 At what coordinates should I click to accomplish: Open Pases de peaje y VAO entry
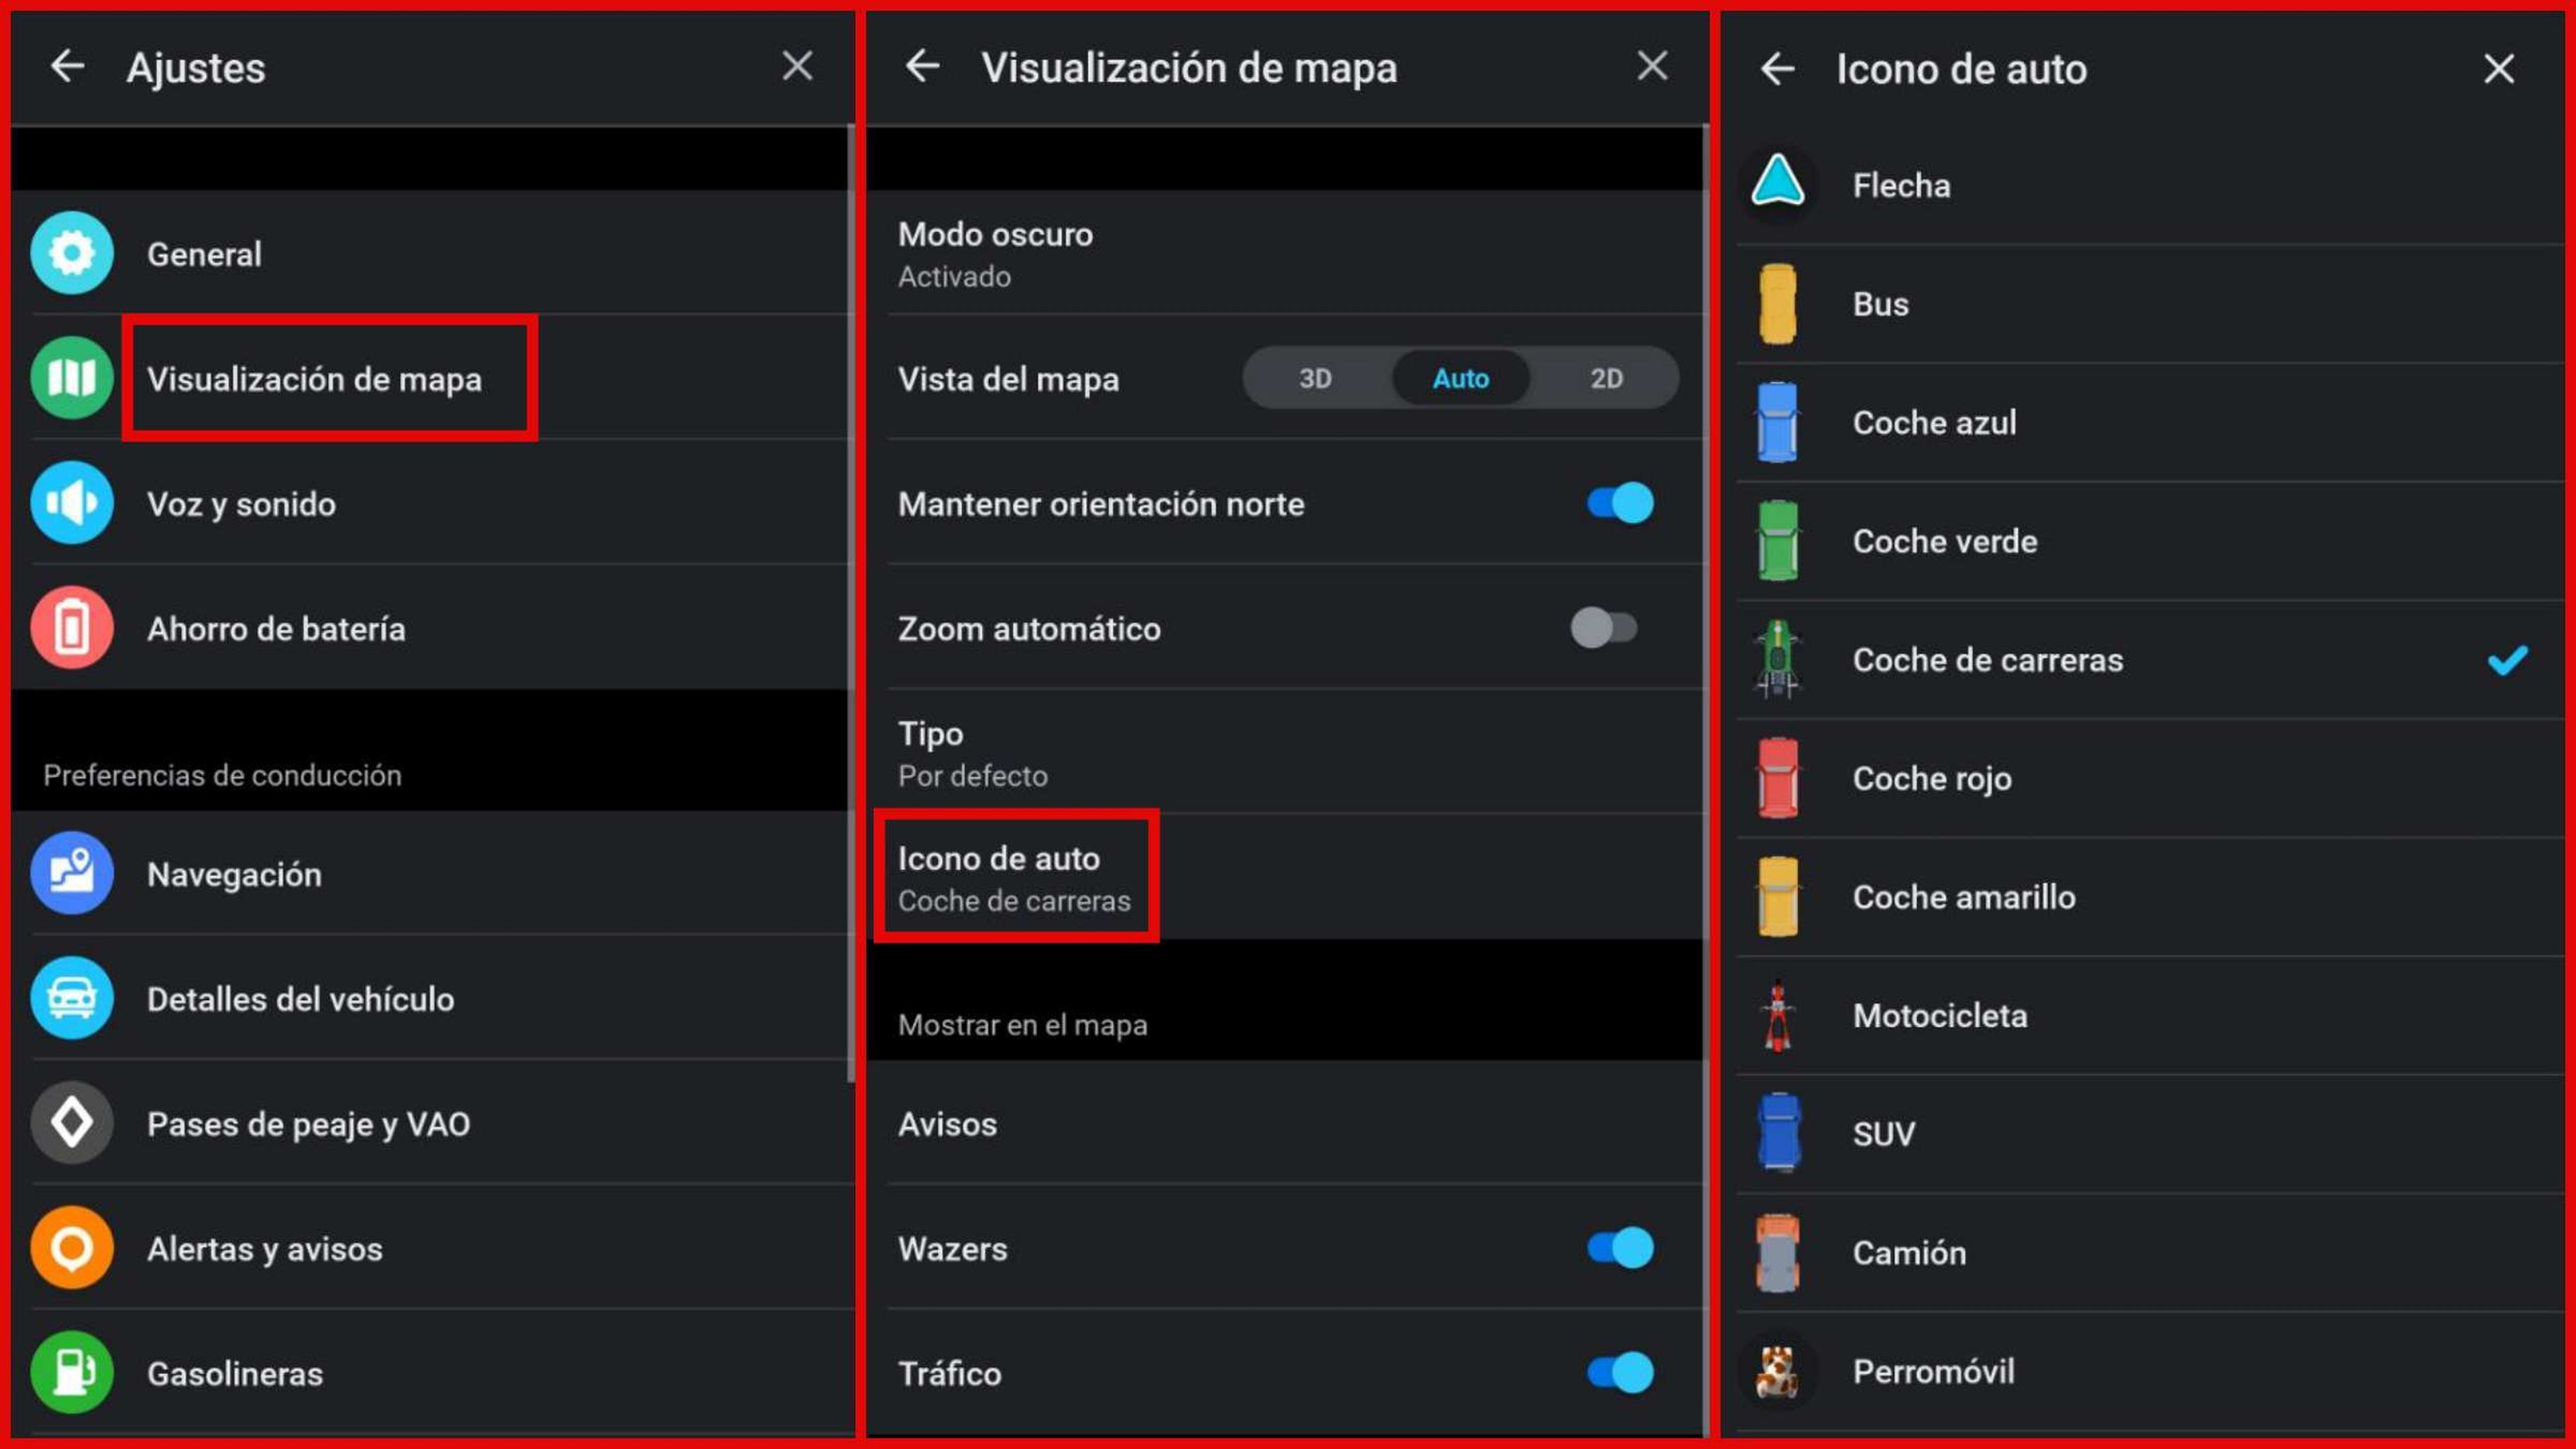[430, 1123]
